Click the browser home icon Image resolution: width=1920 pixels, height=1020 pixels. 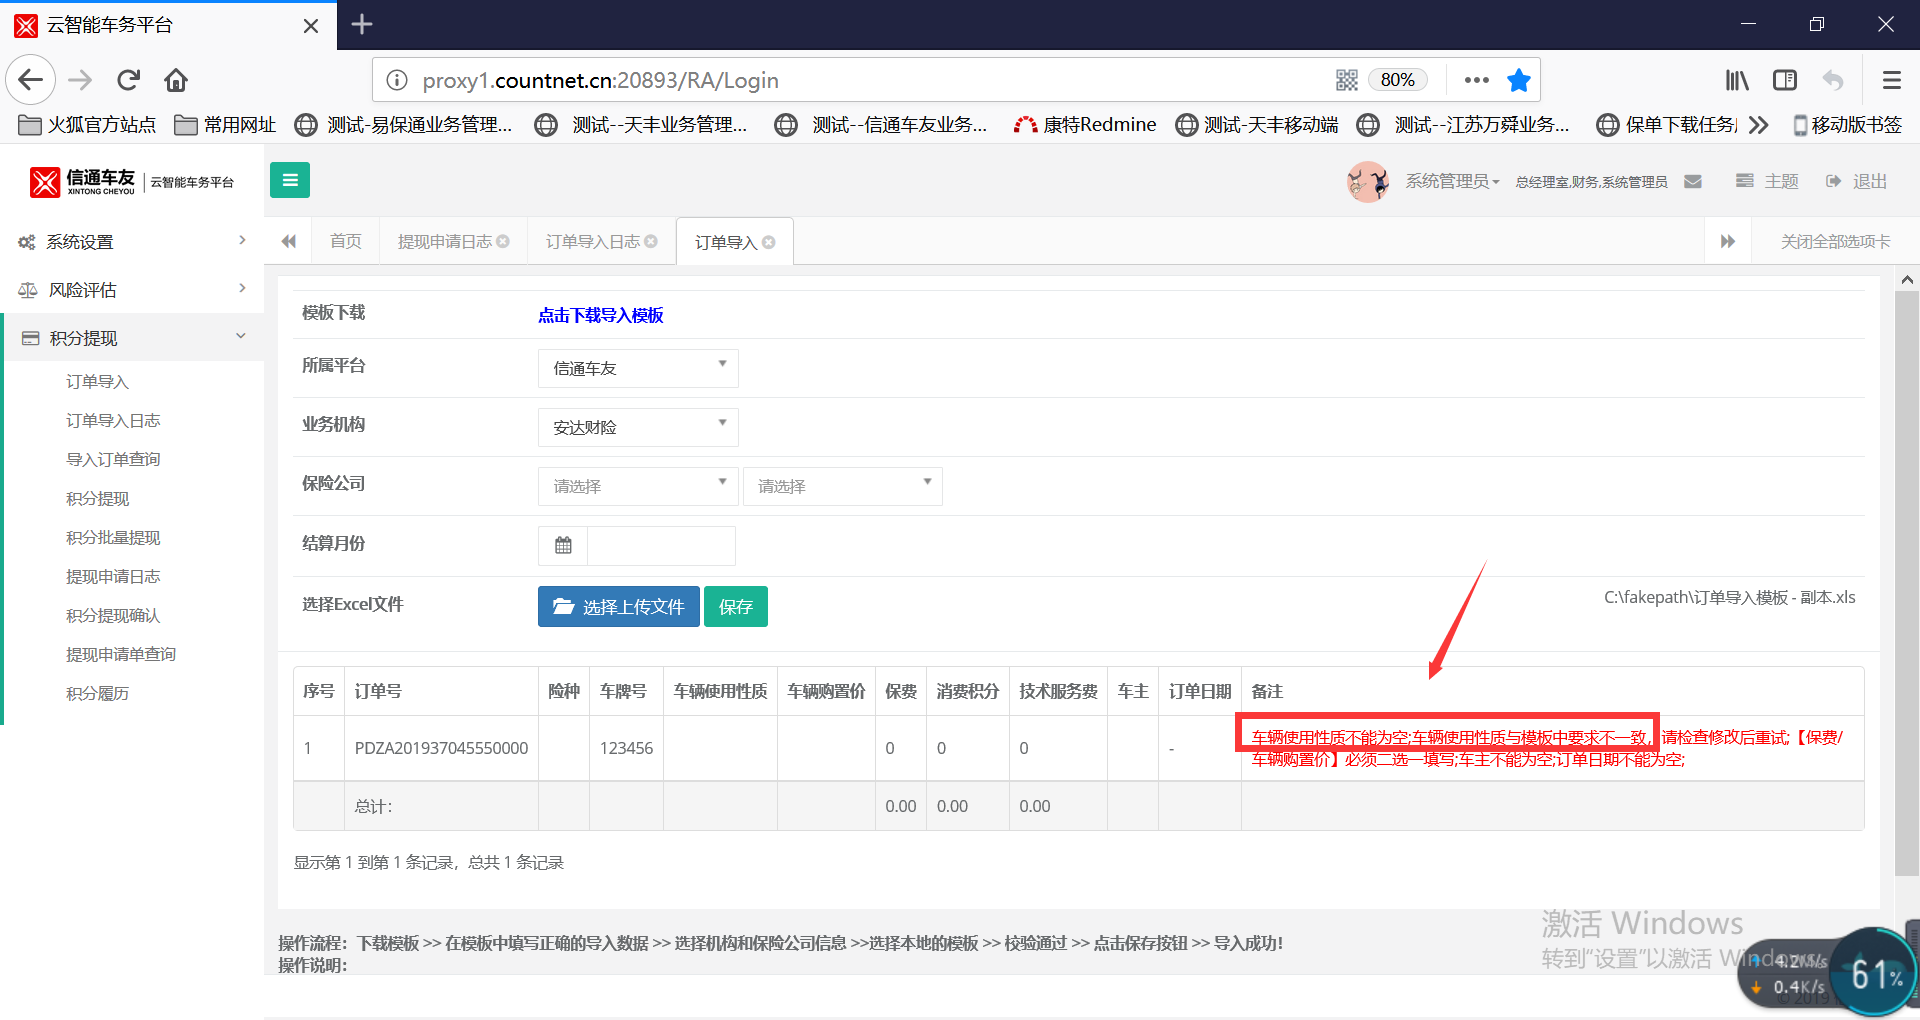pos(176,80)
